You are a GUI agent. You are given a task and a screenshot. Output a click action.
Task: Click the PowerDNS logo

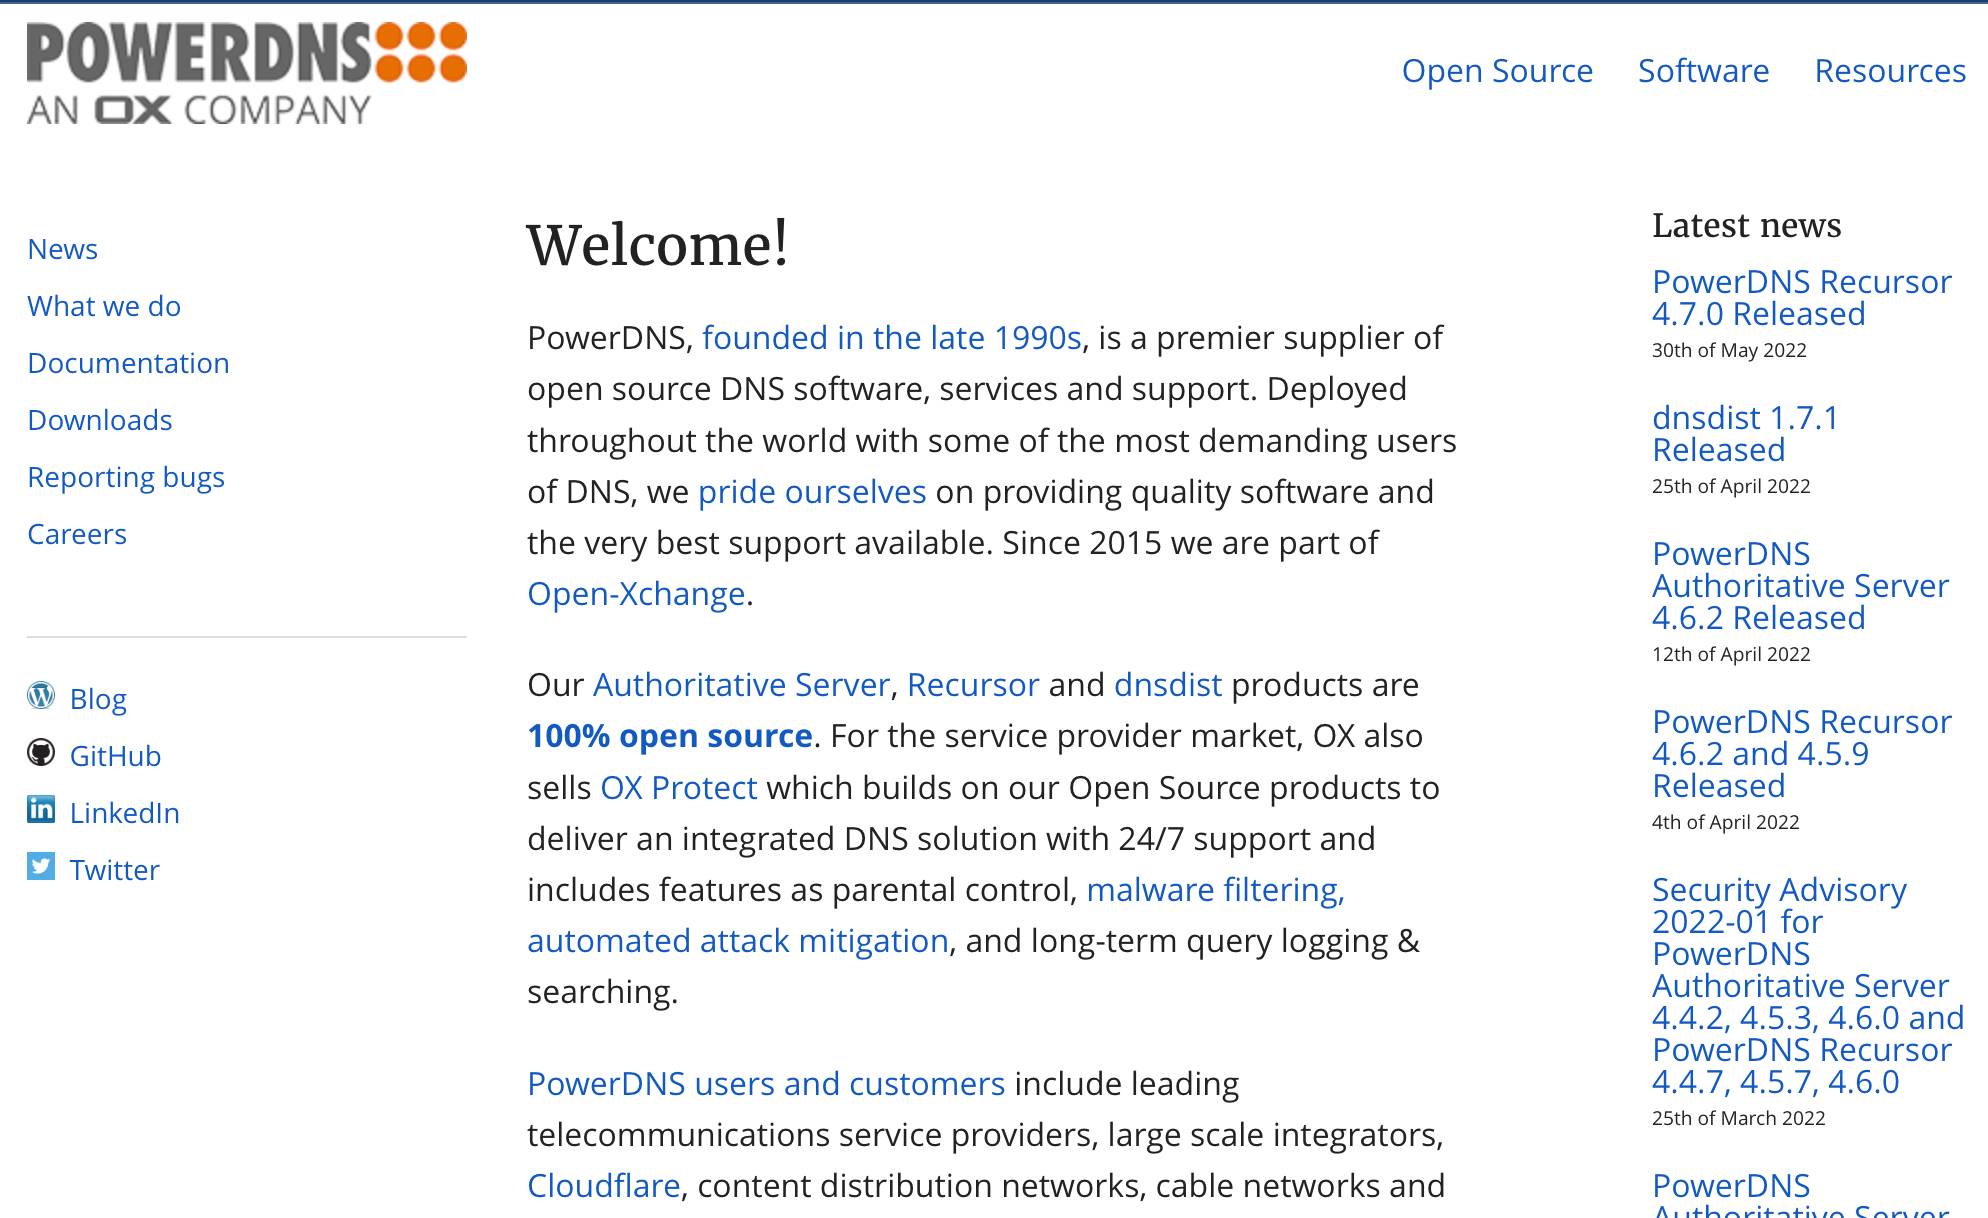pos(246,73)
